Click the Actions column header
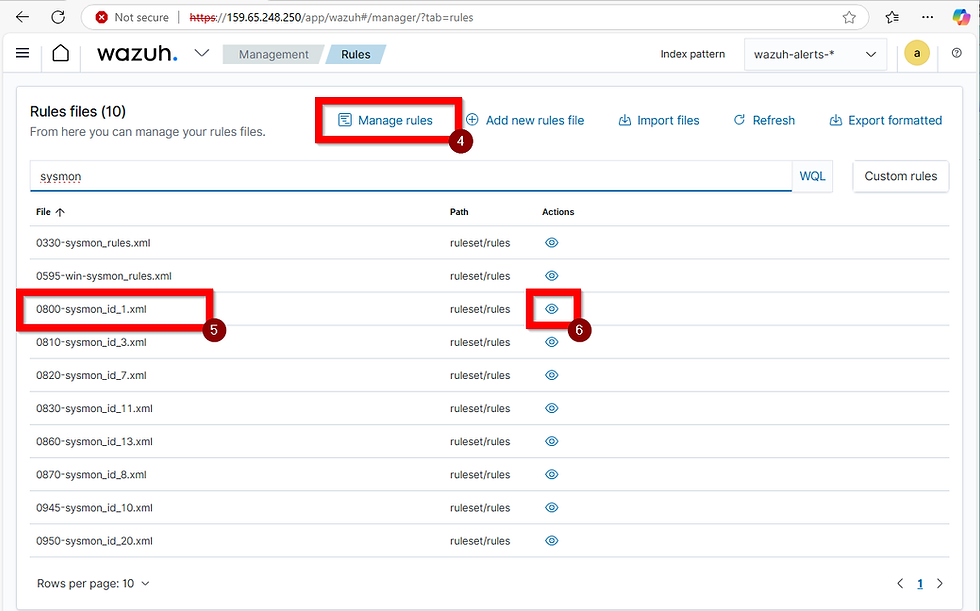The width and height of the screenshot is (980, 611). point(558,212)
